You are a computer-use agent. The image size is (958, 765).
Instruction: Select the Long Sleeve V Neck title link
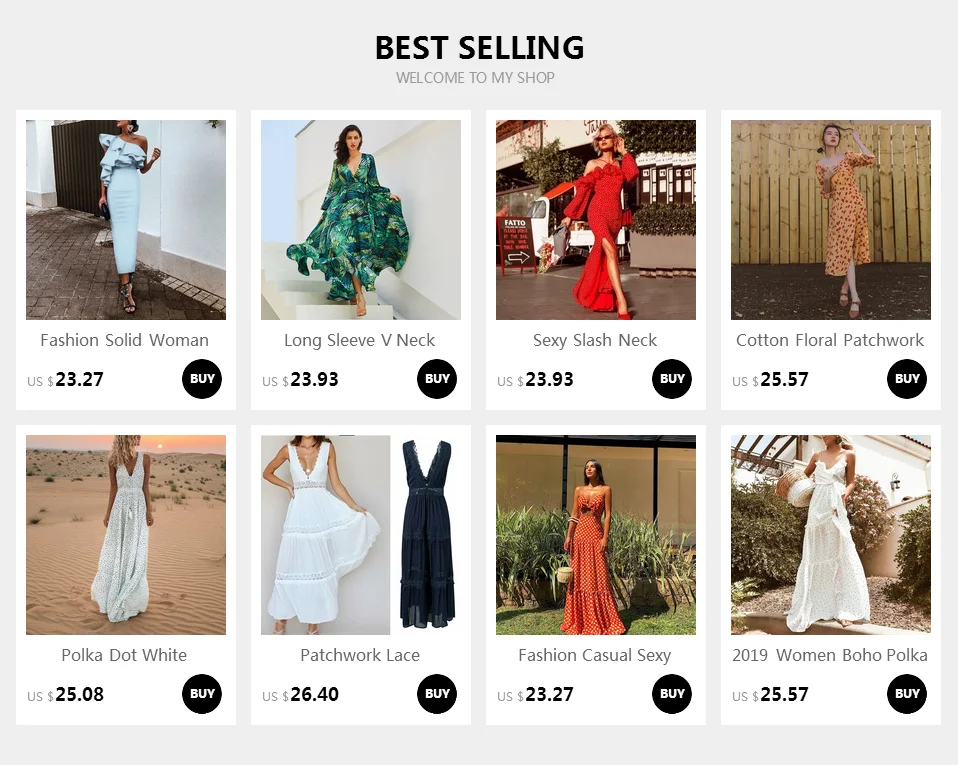click(359, 340)
